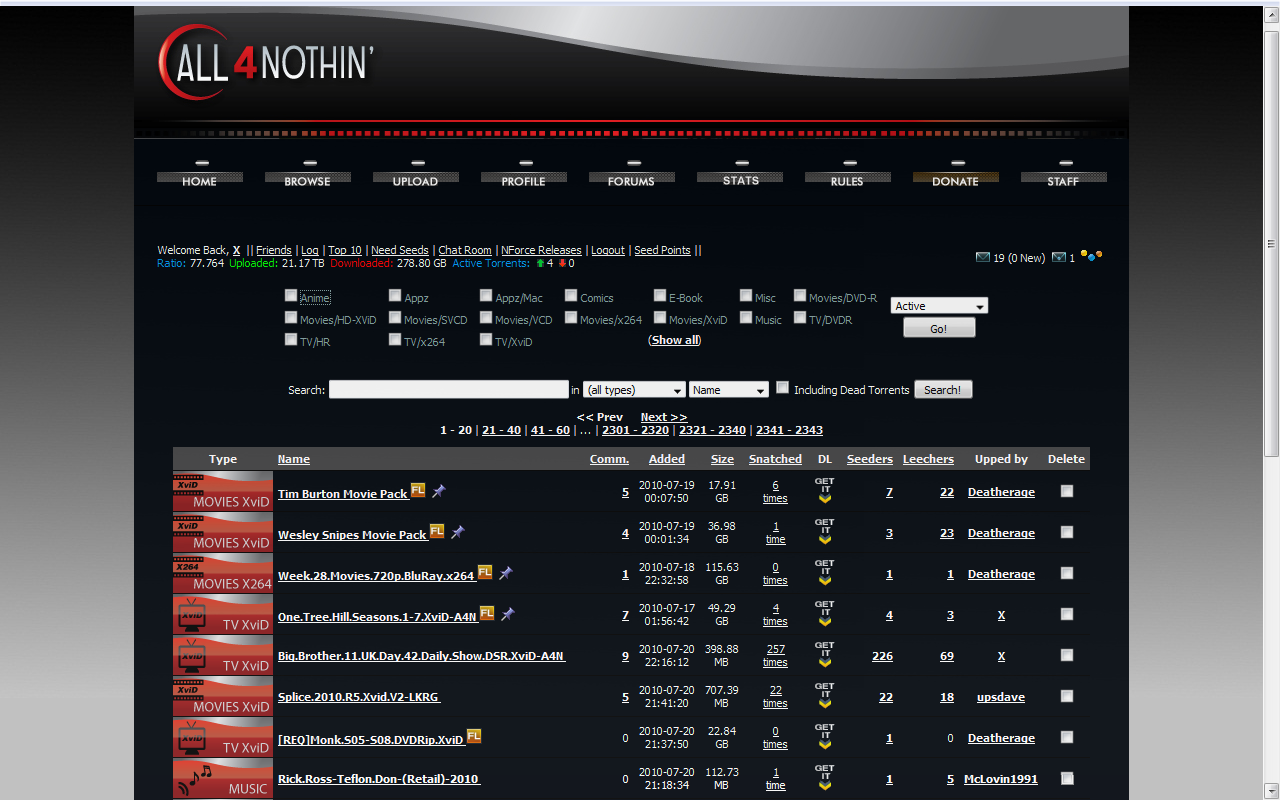Screen dimensions: 1280x800
Task: Click Movies X264 category icon
Action: [x=223, y=573]
